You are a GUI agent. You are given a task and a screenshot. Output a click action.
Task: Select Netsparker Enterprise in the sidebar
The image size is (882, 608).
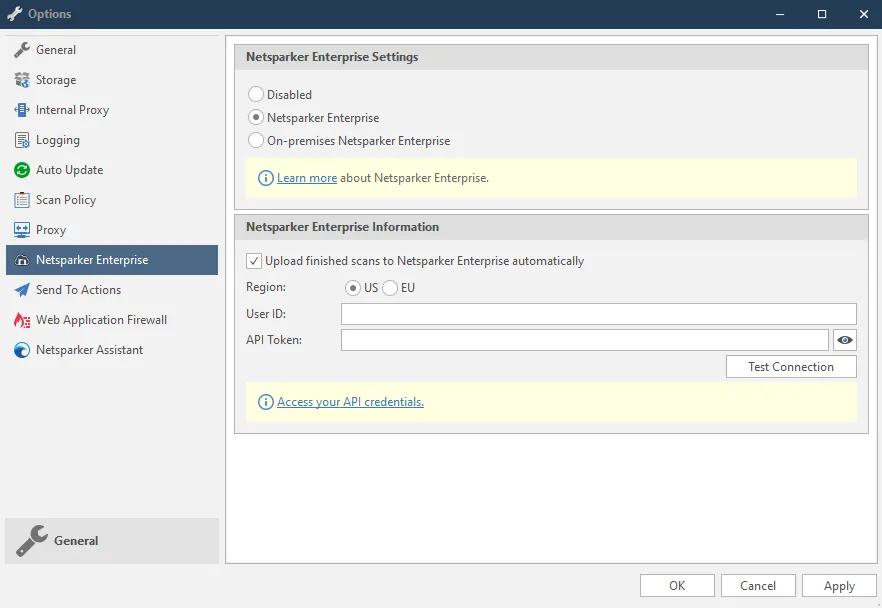pos(112,260)
